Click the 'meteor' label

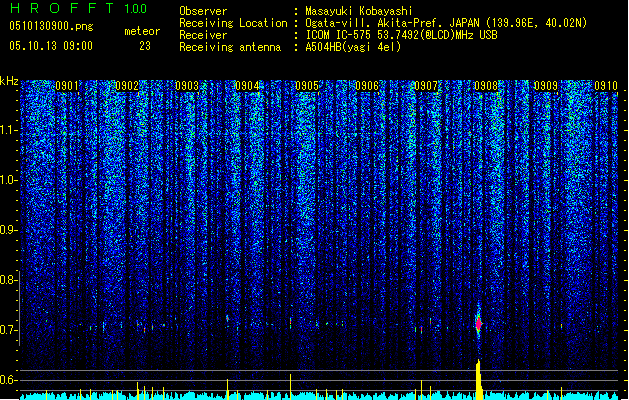click(x=142, y=31)
